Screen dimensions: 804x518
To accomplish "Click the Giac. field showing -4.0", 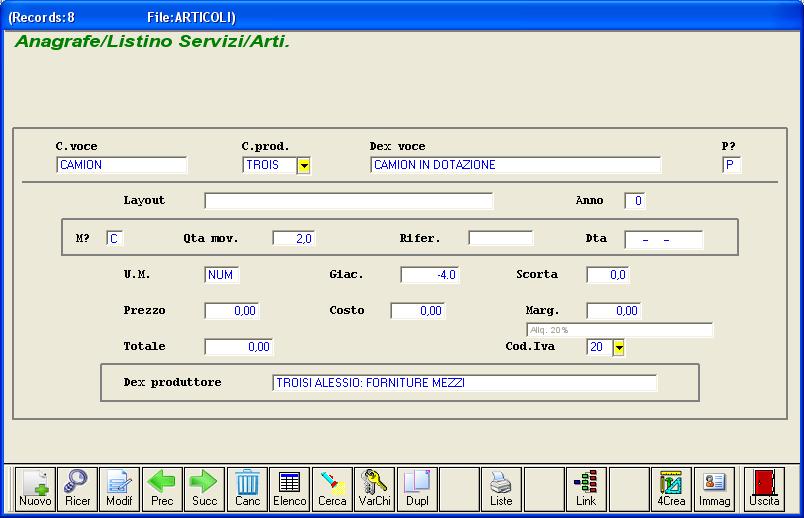I will point(430,275).
